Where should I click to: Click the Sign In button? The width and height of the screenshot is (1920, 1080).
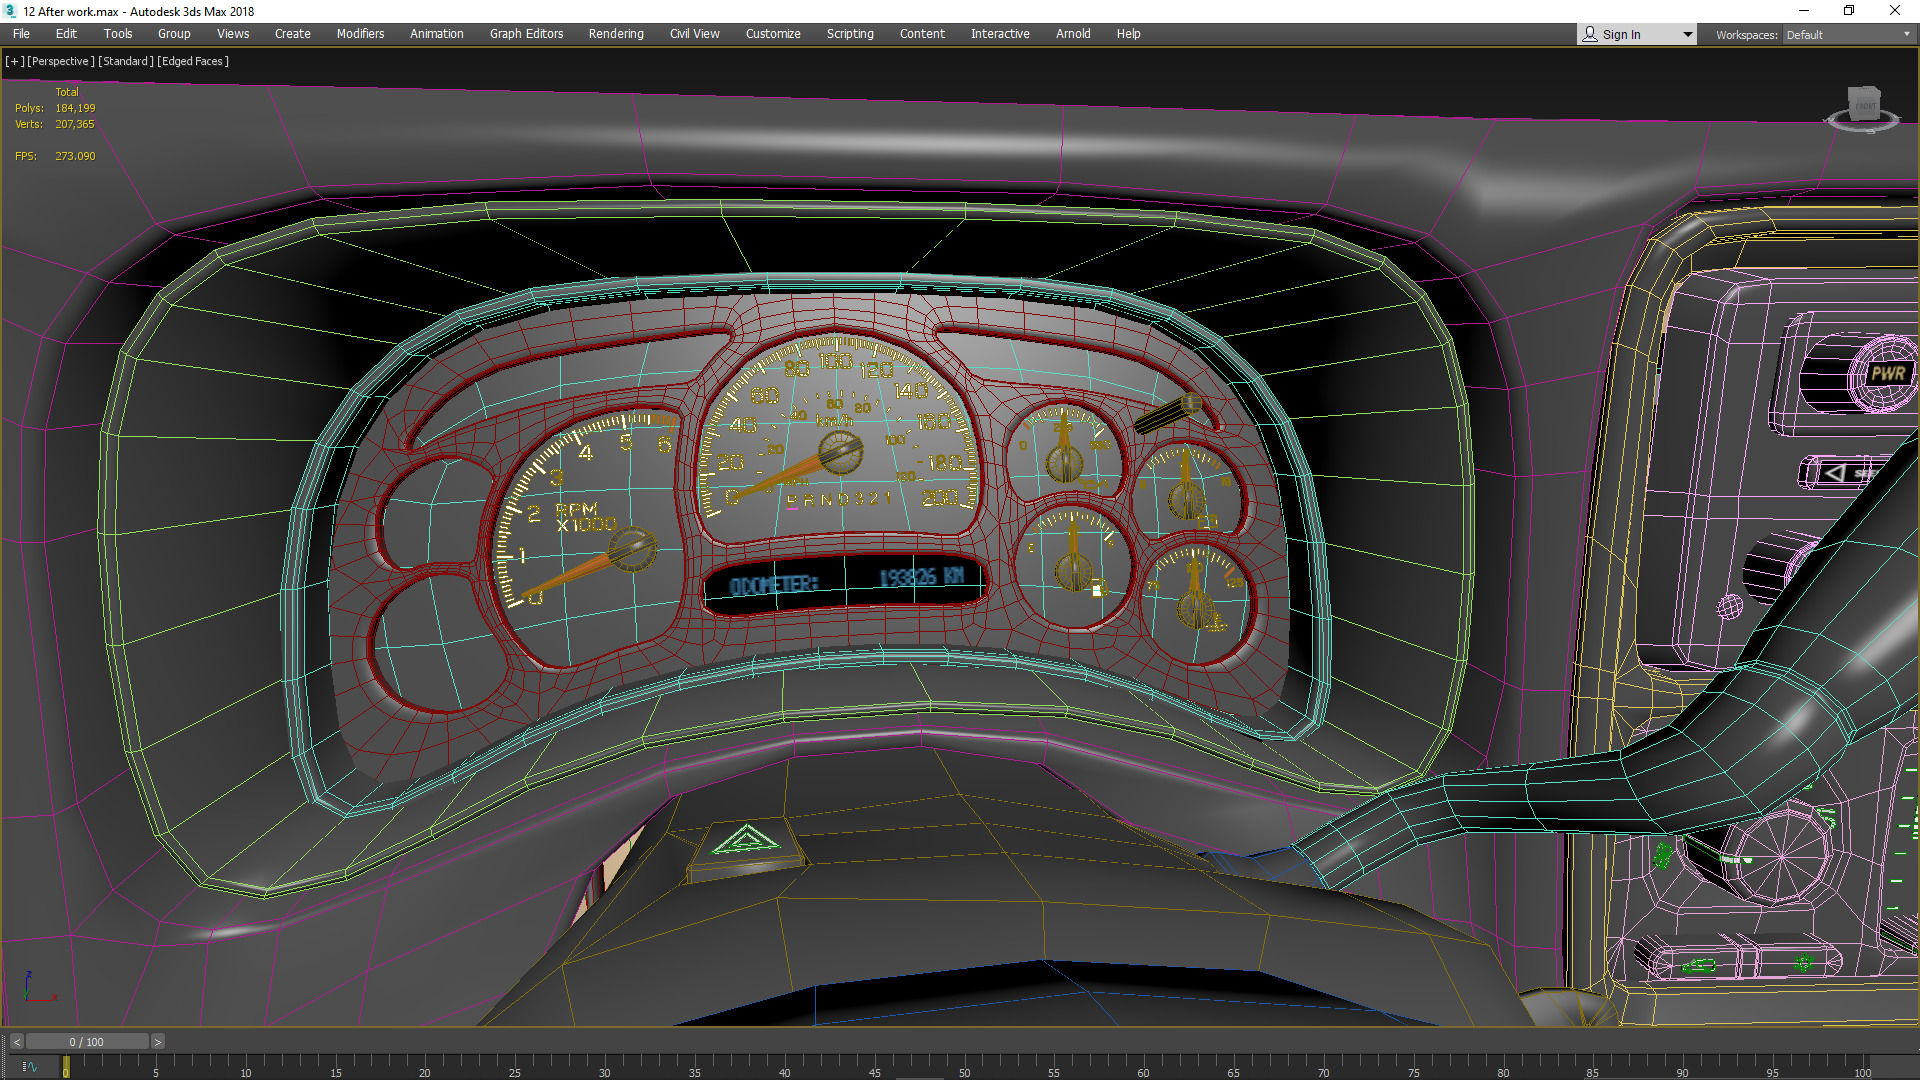1621,34
